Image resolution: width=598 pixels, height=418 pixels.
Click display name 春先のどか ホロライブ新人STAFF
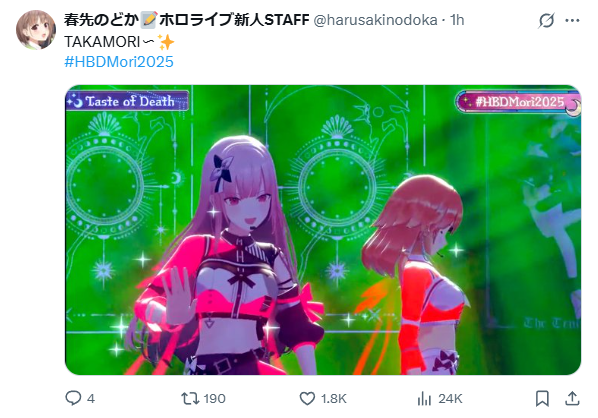(x=186, y=20)
